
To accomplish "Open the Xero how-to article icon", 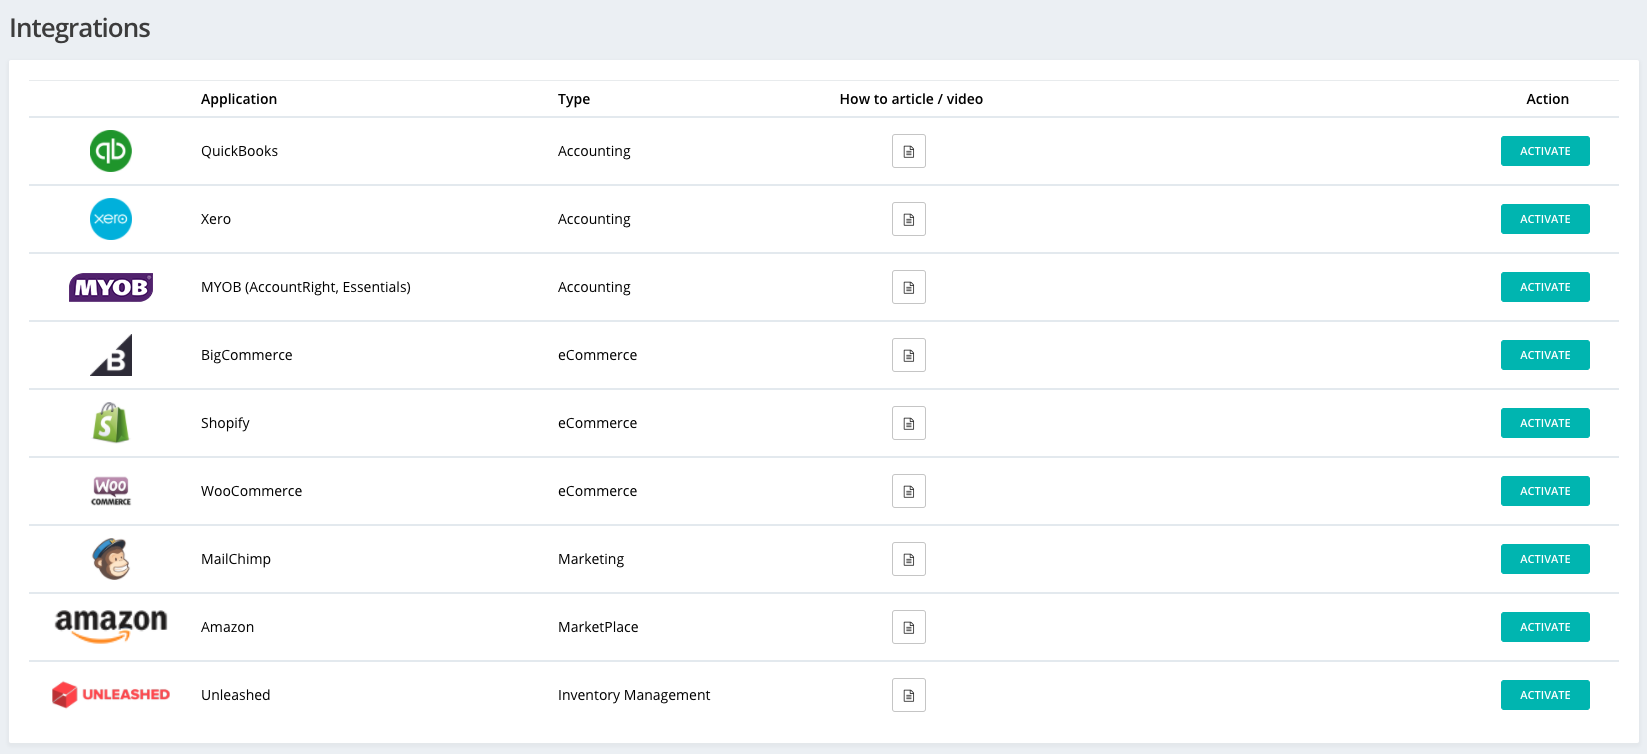I will [x=908, y=219].
